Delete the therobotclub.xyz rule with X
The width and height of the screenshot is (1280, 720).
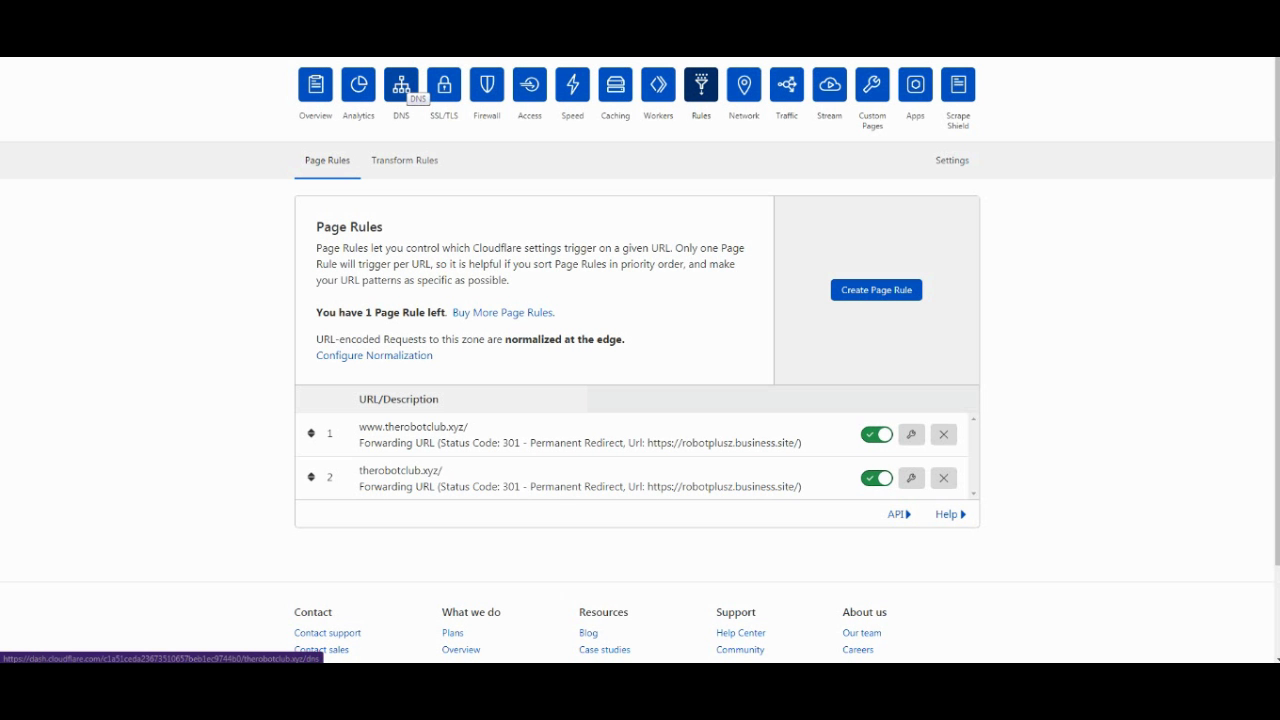pyautogui.click(x=943, y=478)
